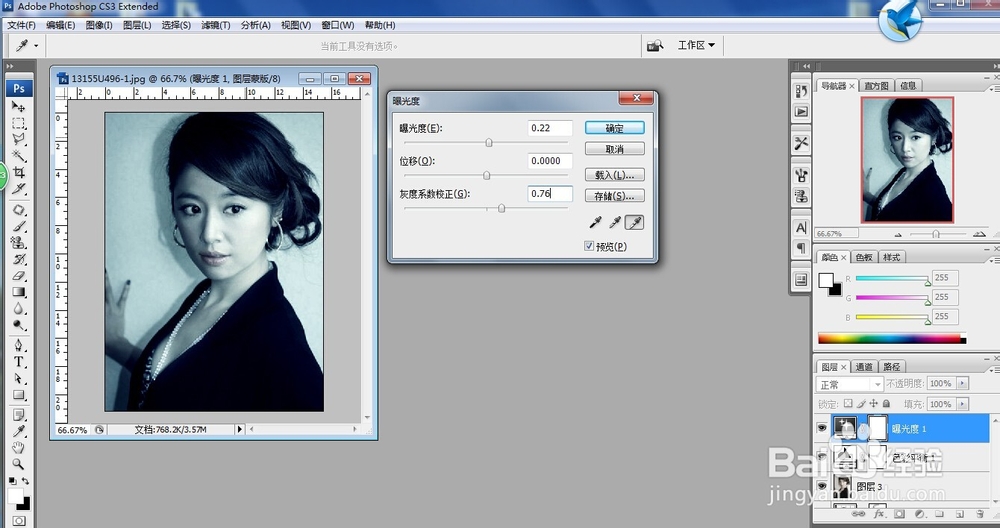Select the Patch healing tool
The image size is (1000, 528).
tap(18, 210)
